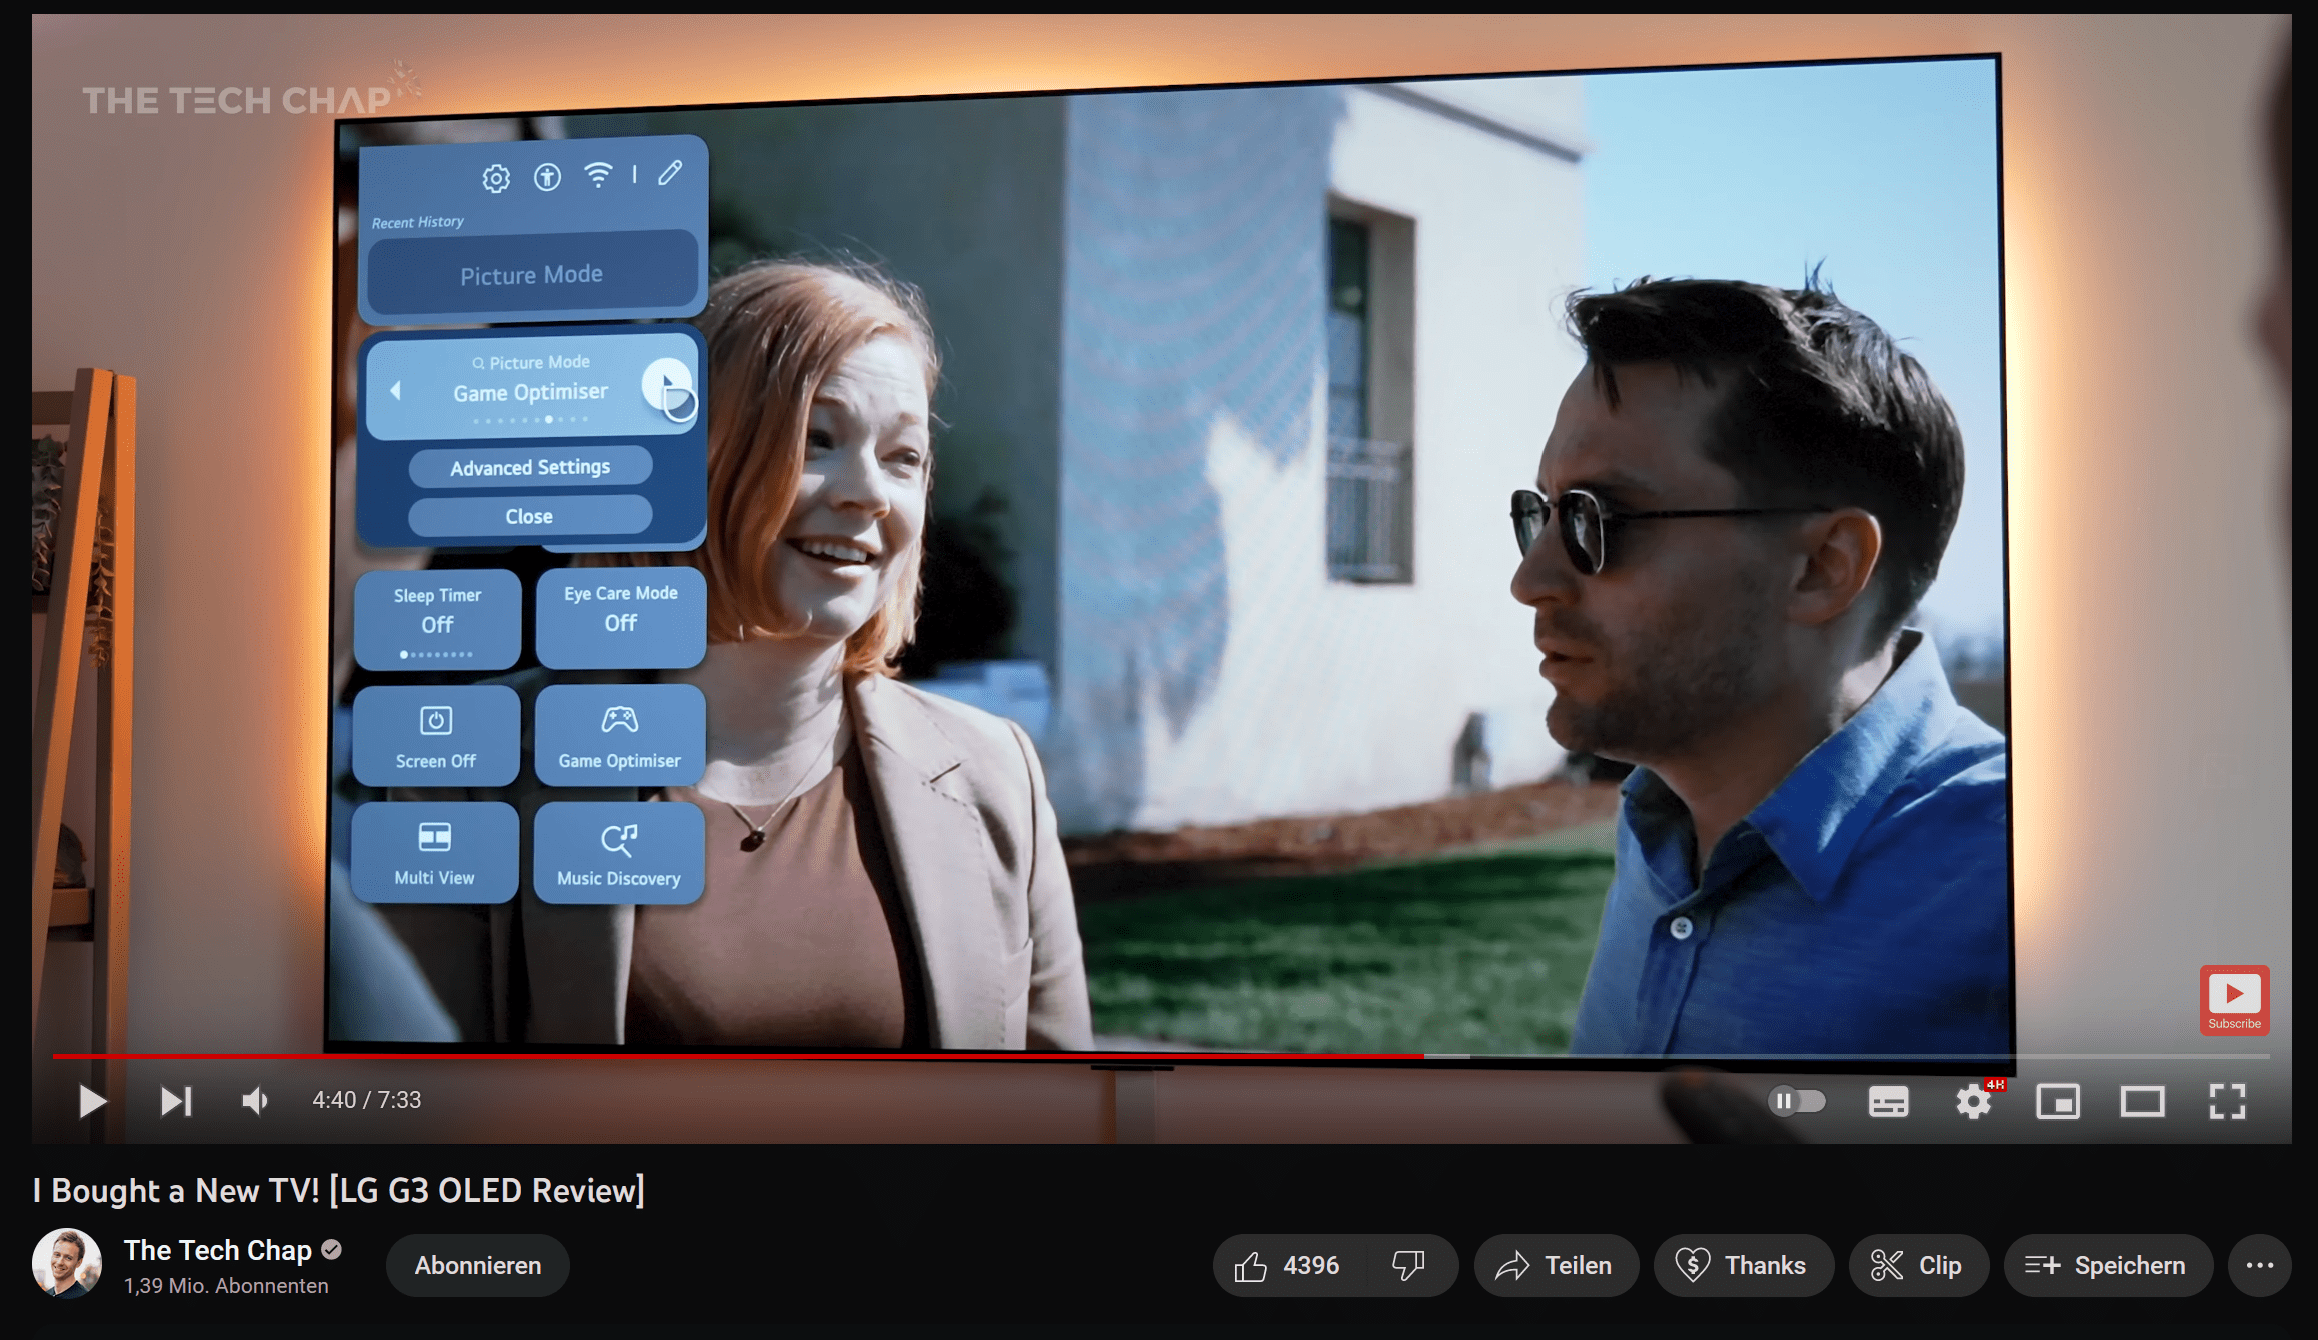Switch to theater mode
This screenshot has height=1340, width=2318.
(x=2143, y=1101)
